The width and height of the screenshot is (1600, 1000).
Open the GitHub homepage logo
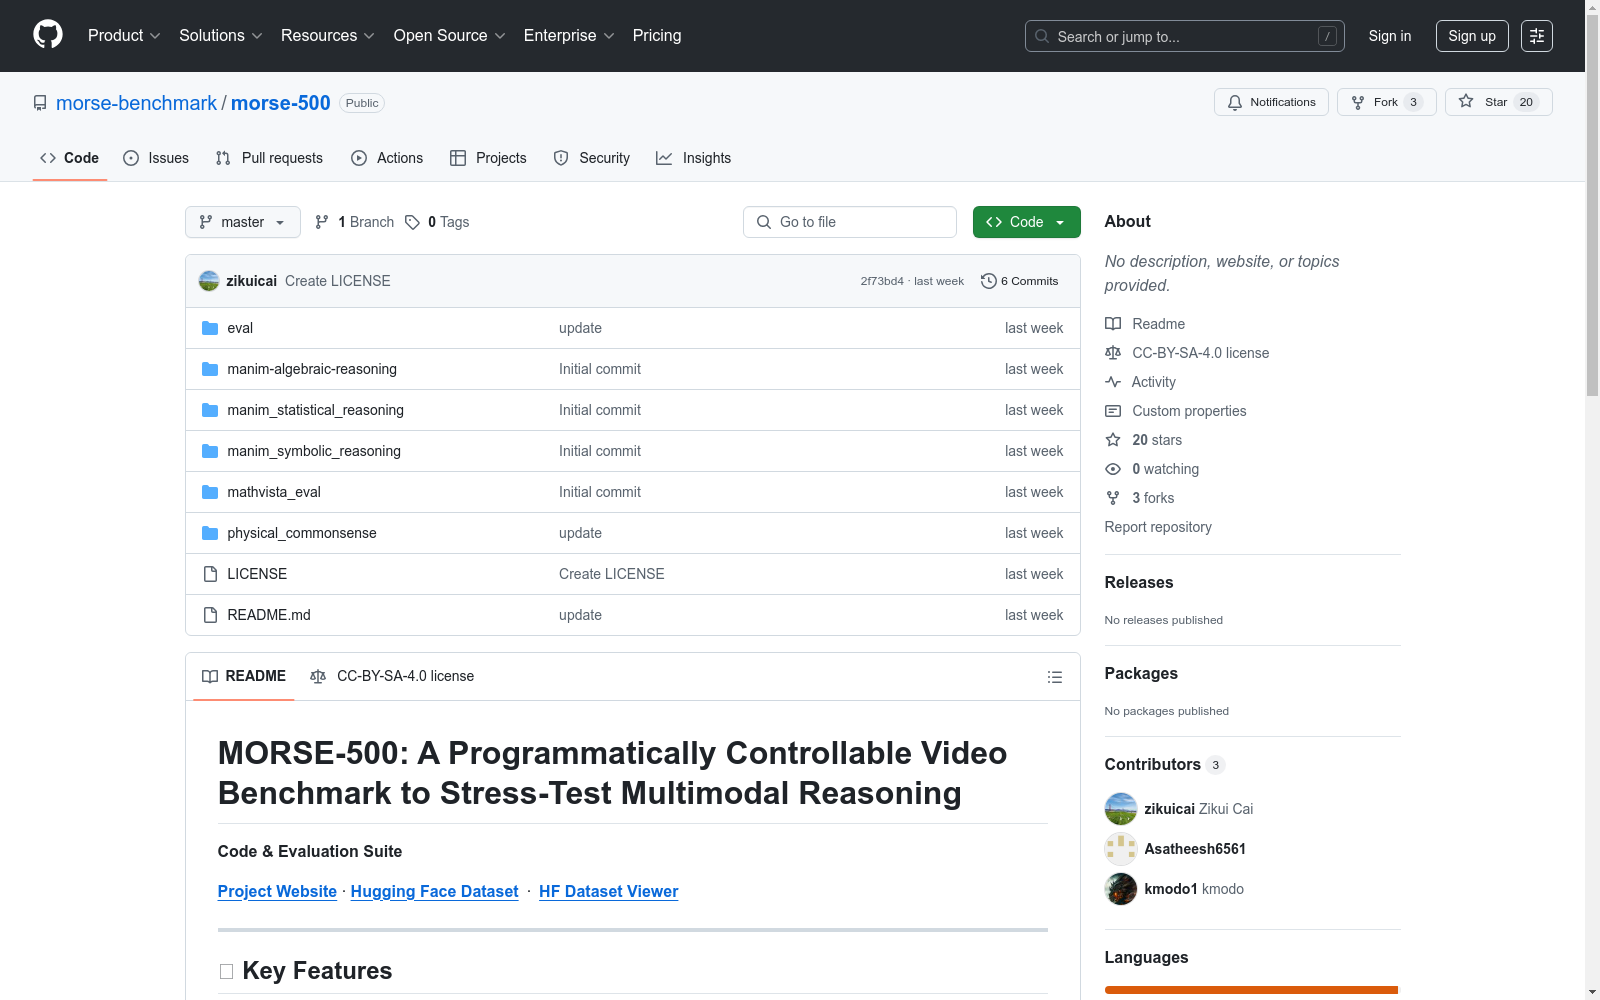pos(48,35)
